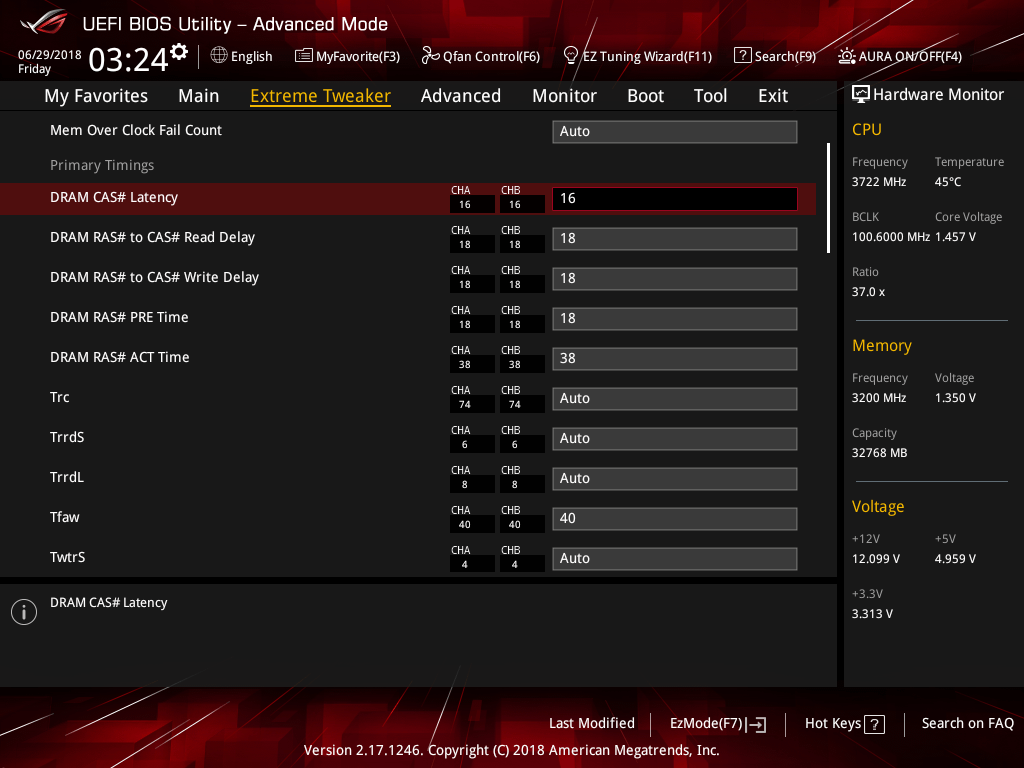This screenshot has height=768, width=1024.
Task: Click the Qfan Control fan icon
Action: 430,56
